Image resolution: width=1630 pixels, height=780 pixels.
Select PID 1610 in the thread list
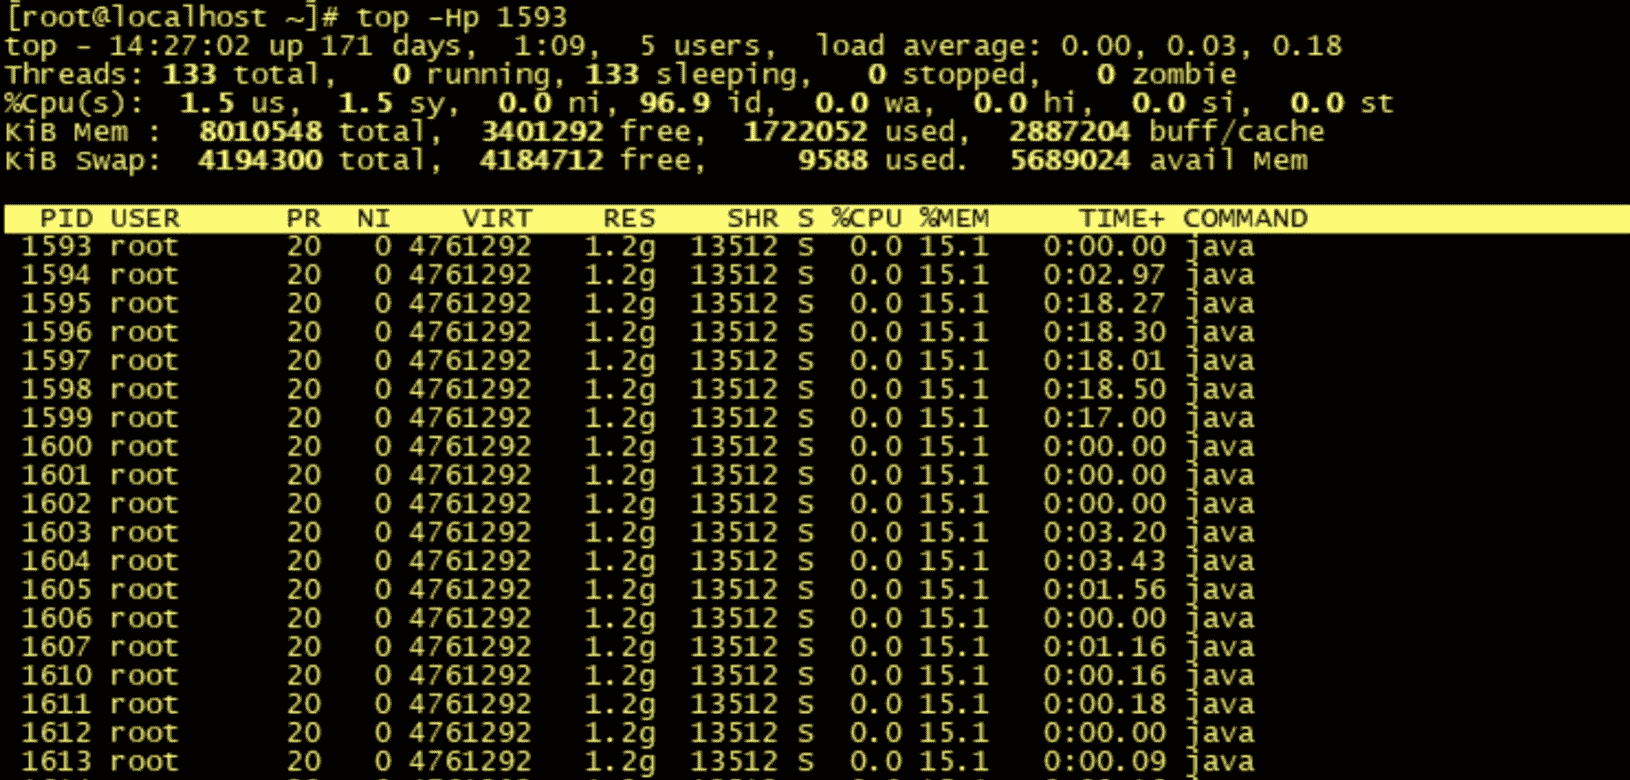57,676
